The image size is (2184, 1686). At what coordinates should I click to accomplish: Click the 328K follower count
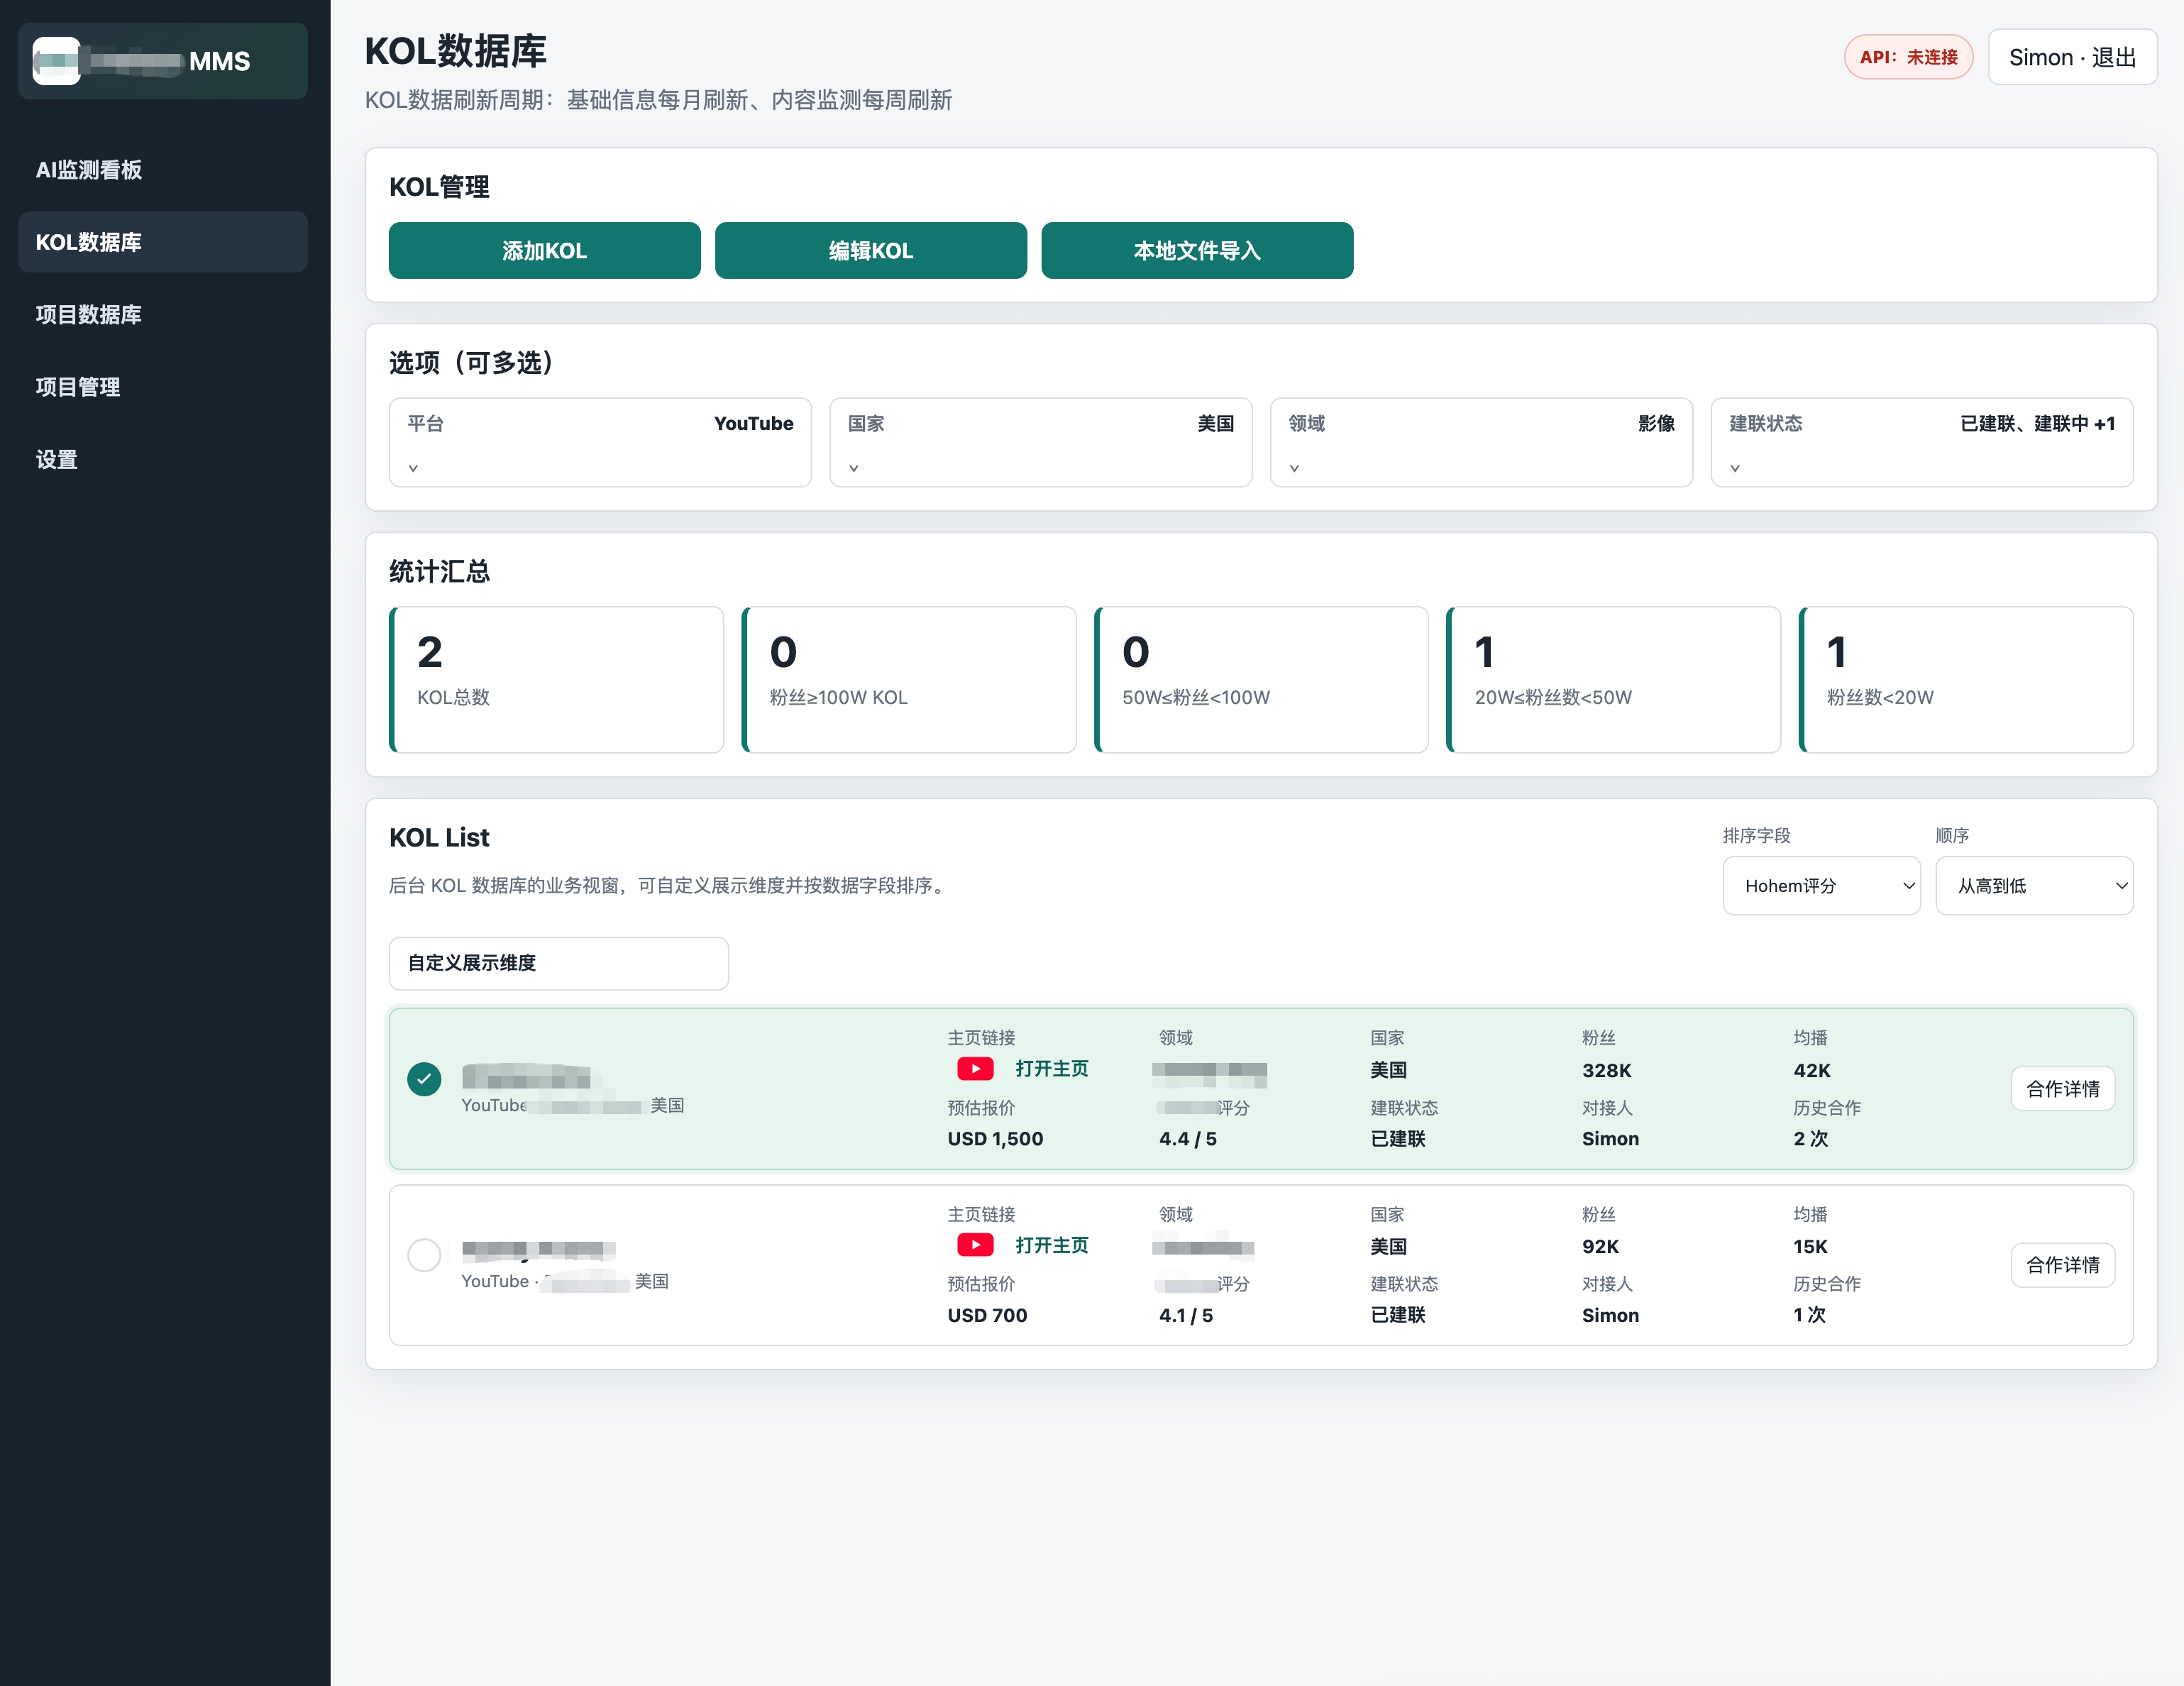(1607, 1070)
